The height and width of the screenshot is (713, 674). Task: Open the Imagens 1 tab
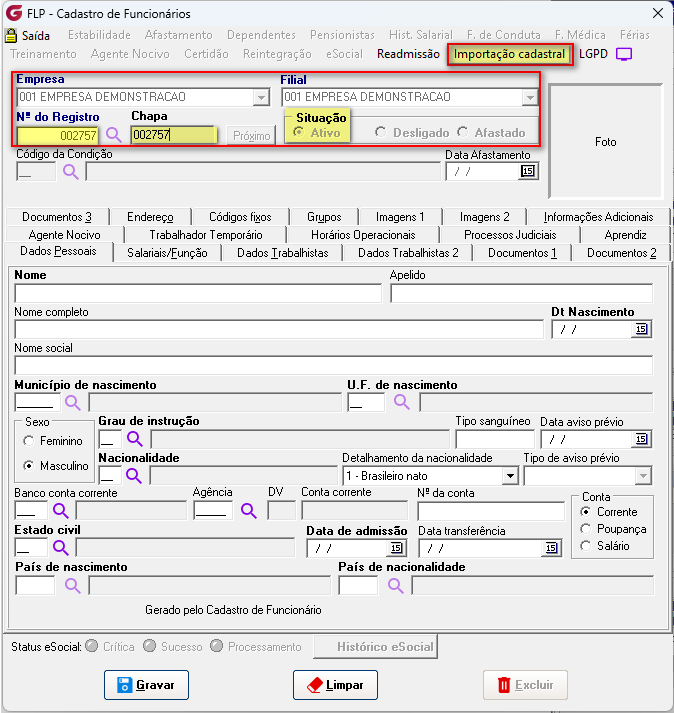pos(400,217)
